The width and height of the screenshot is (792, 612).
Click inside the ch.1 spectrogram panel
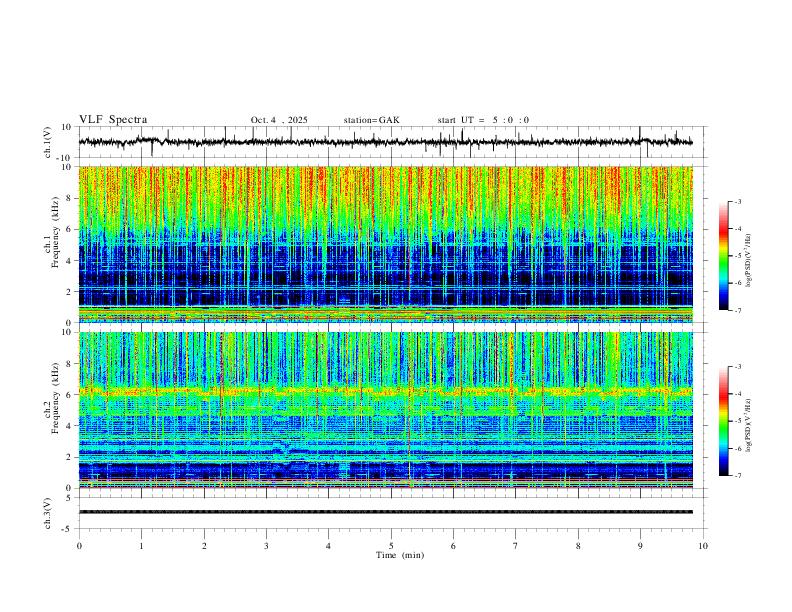click(385, 244)
